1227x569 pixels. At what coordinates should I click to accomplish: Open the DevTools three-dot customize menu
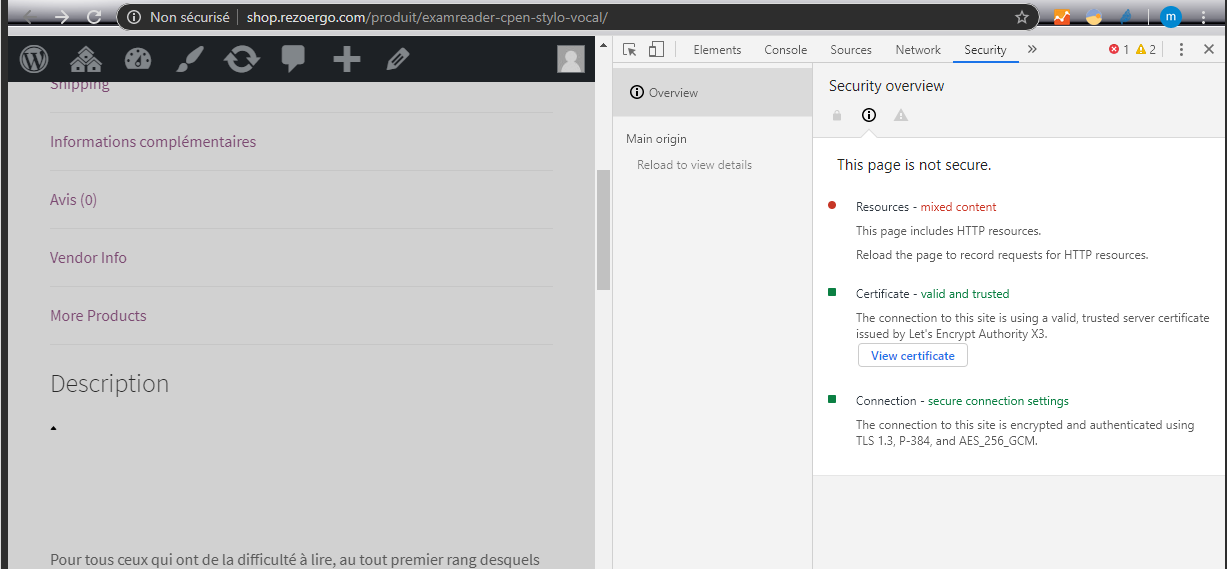(x=1181, y=49)
